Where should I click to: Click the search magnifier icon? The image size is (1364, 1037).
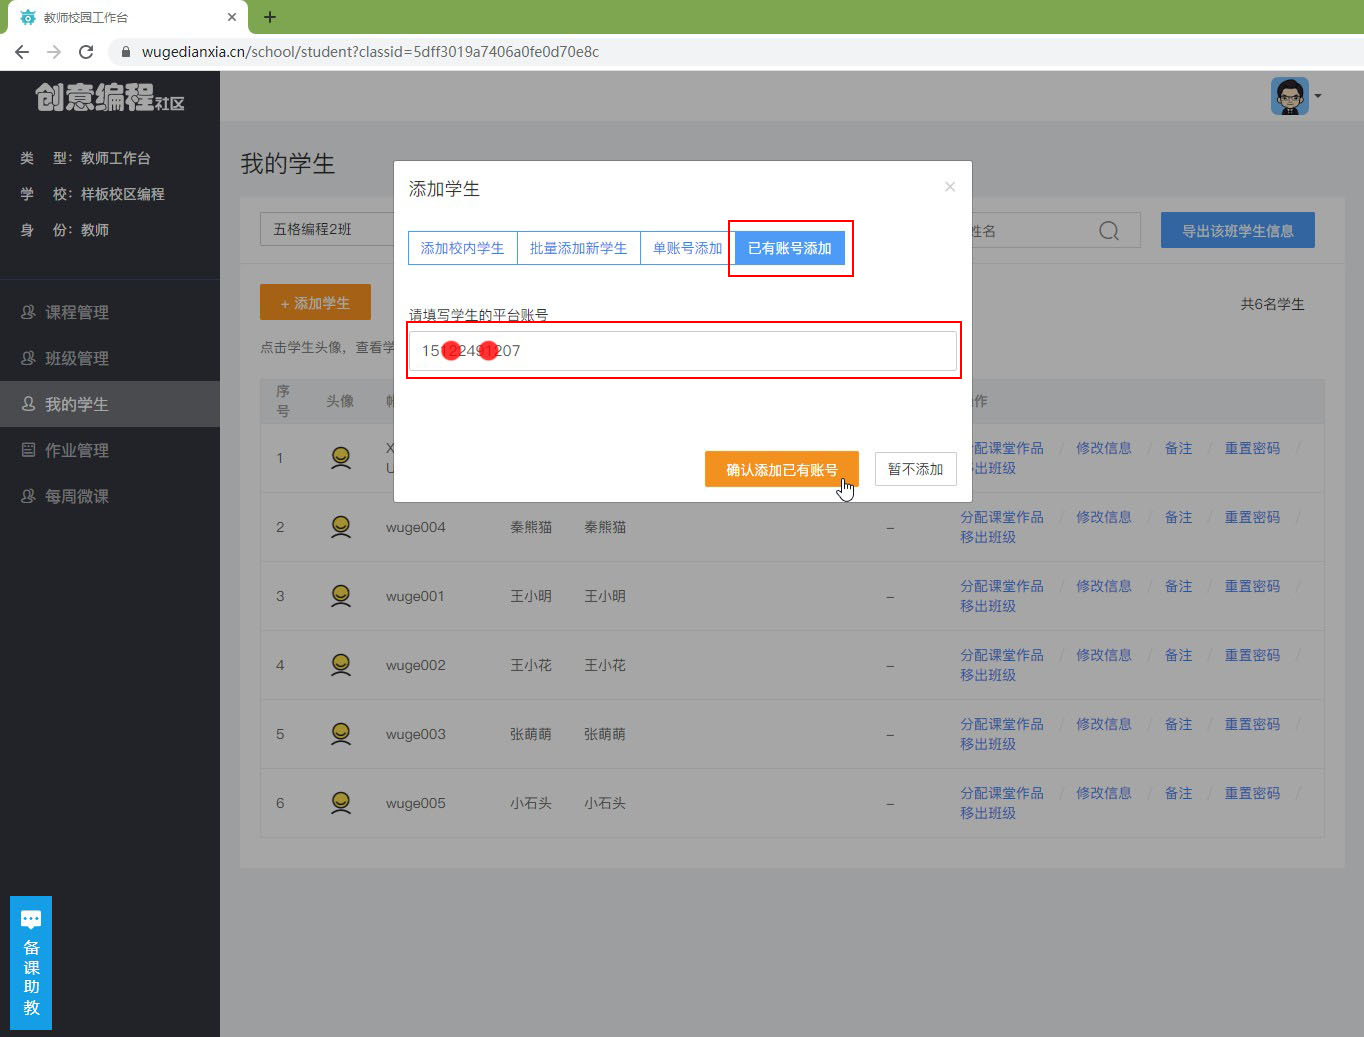(x=1109, y=231)
